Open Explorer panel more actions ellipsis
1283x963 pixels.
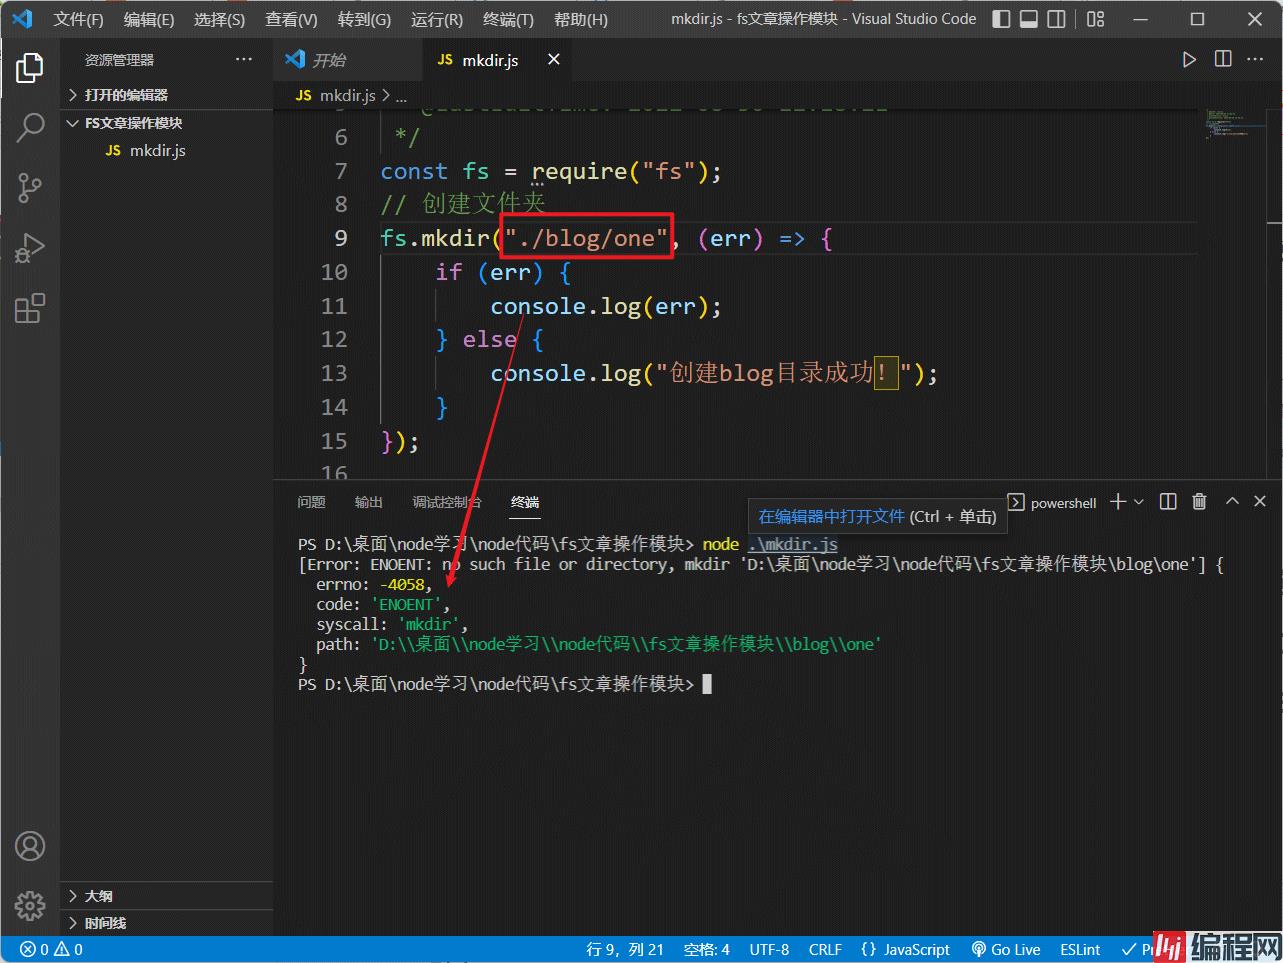[244, 60]
